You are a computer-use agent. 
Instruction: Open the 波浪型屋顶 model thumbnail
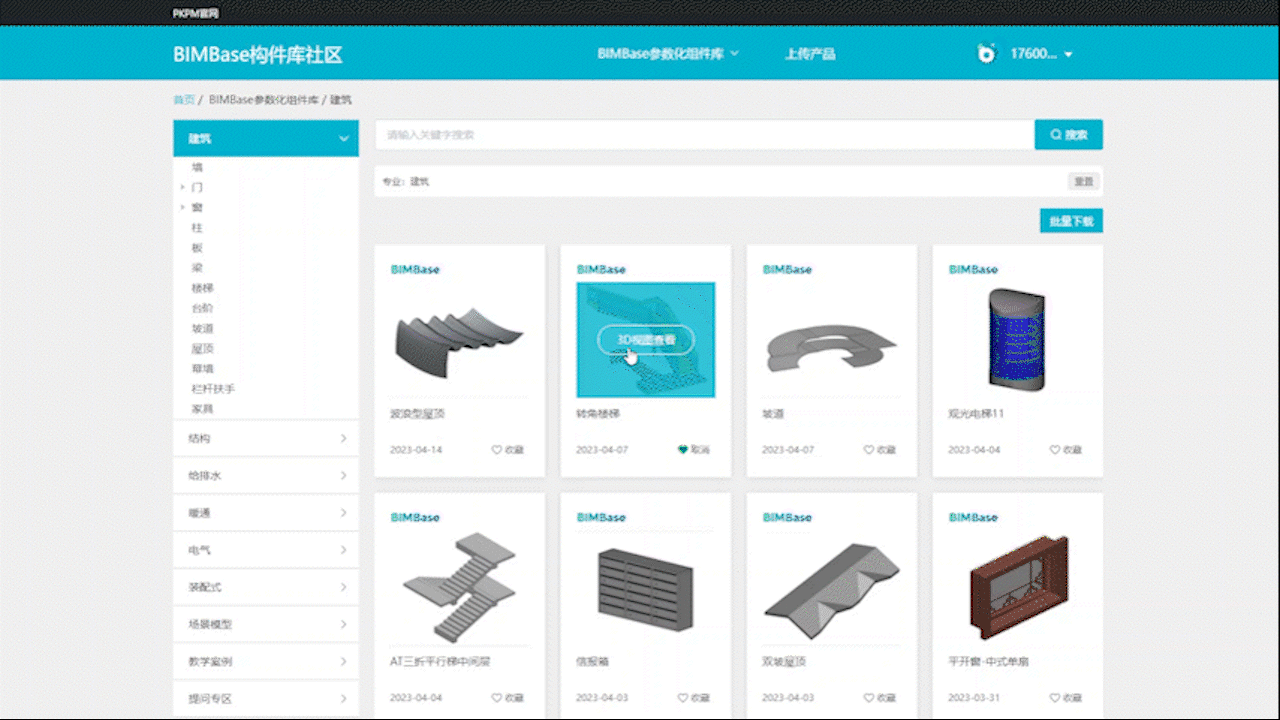click(x=460, y=340)
